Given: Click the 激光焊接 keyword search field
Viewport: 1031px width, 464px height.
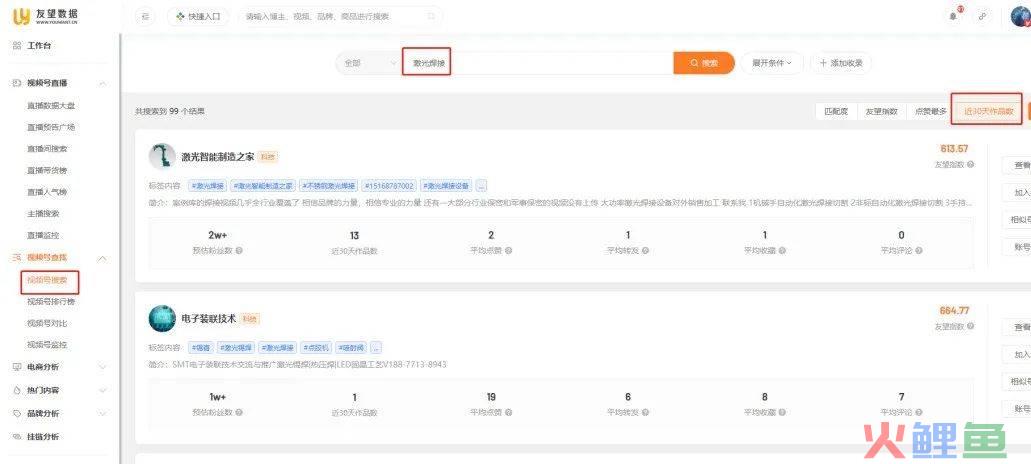Looking at the screenshot, I should click(537, 63).
